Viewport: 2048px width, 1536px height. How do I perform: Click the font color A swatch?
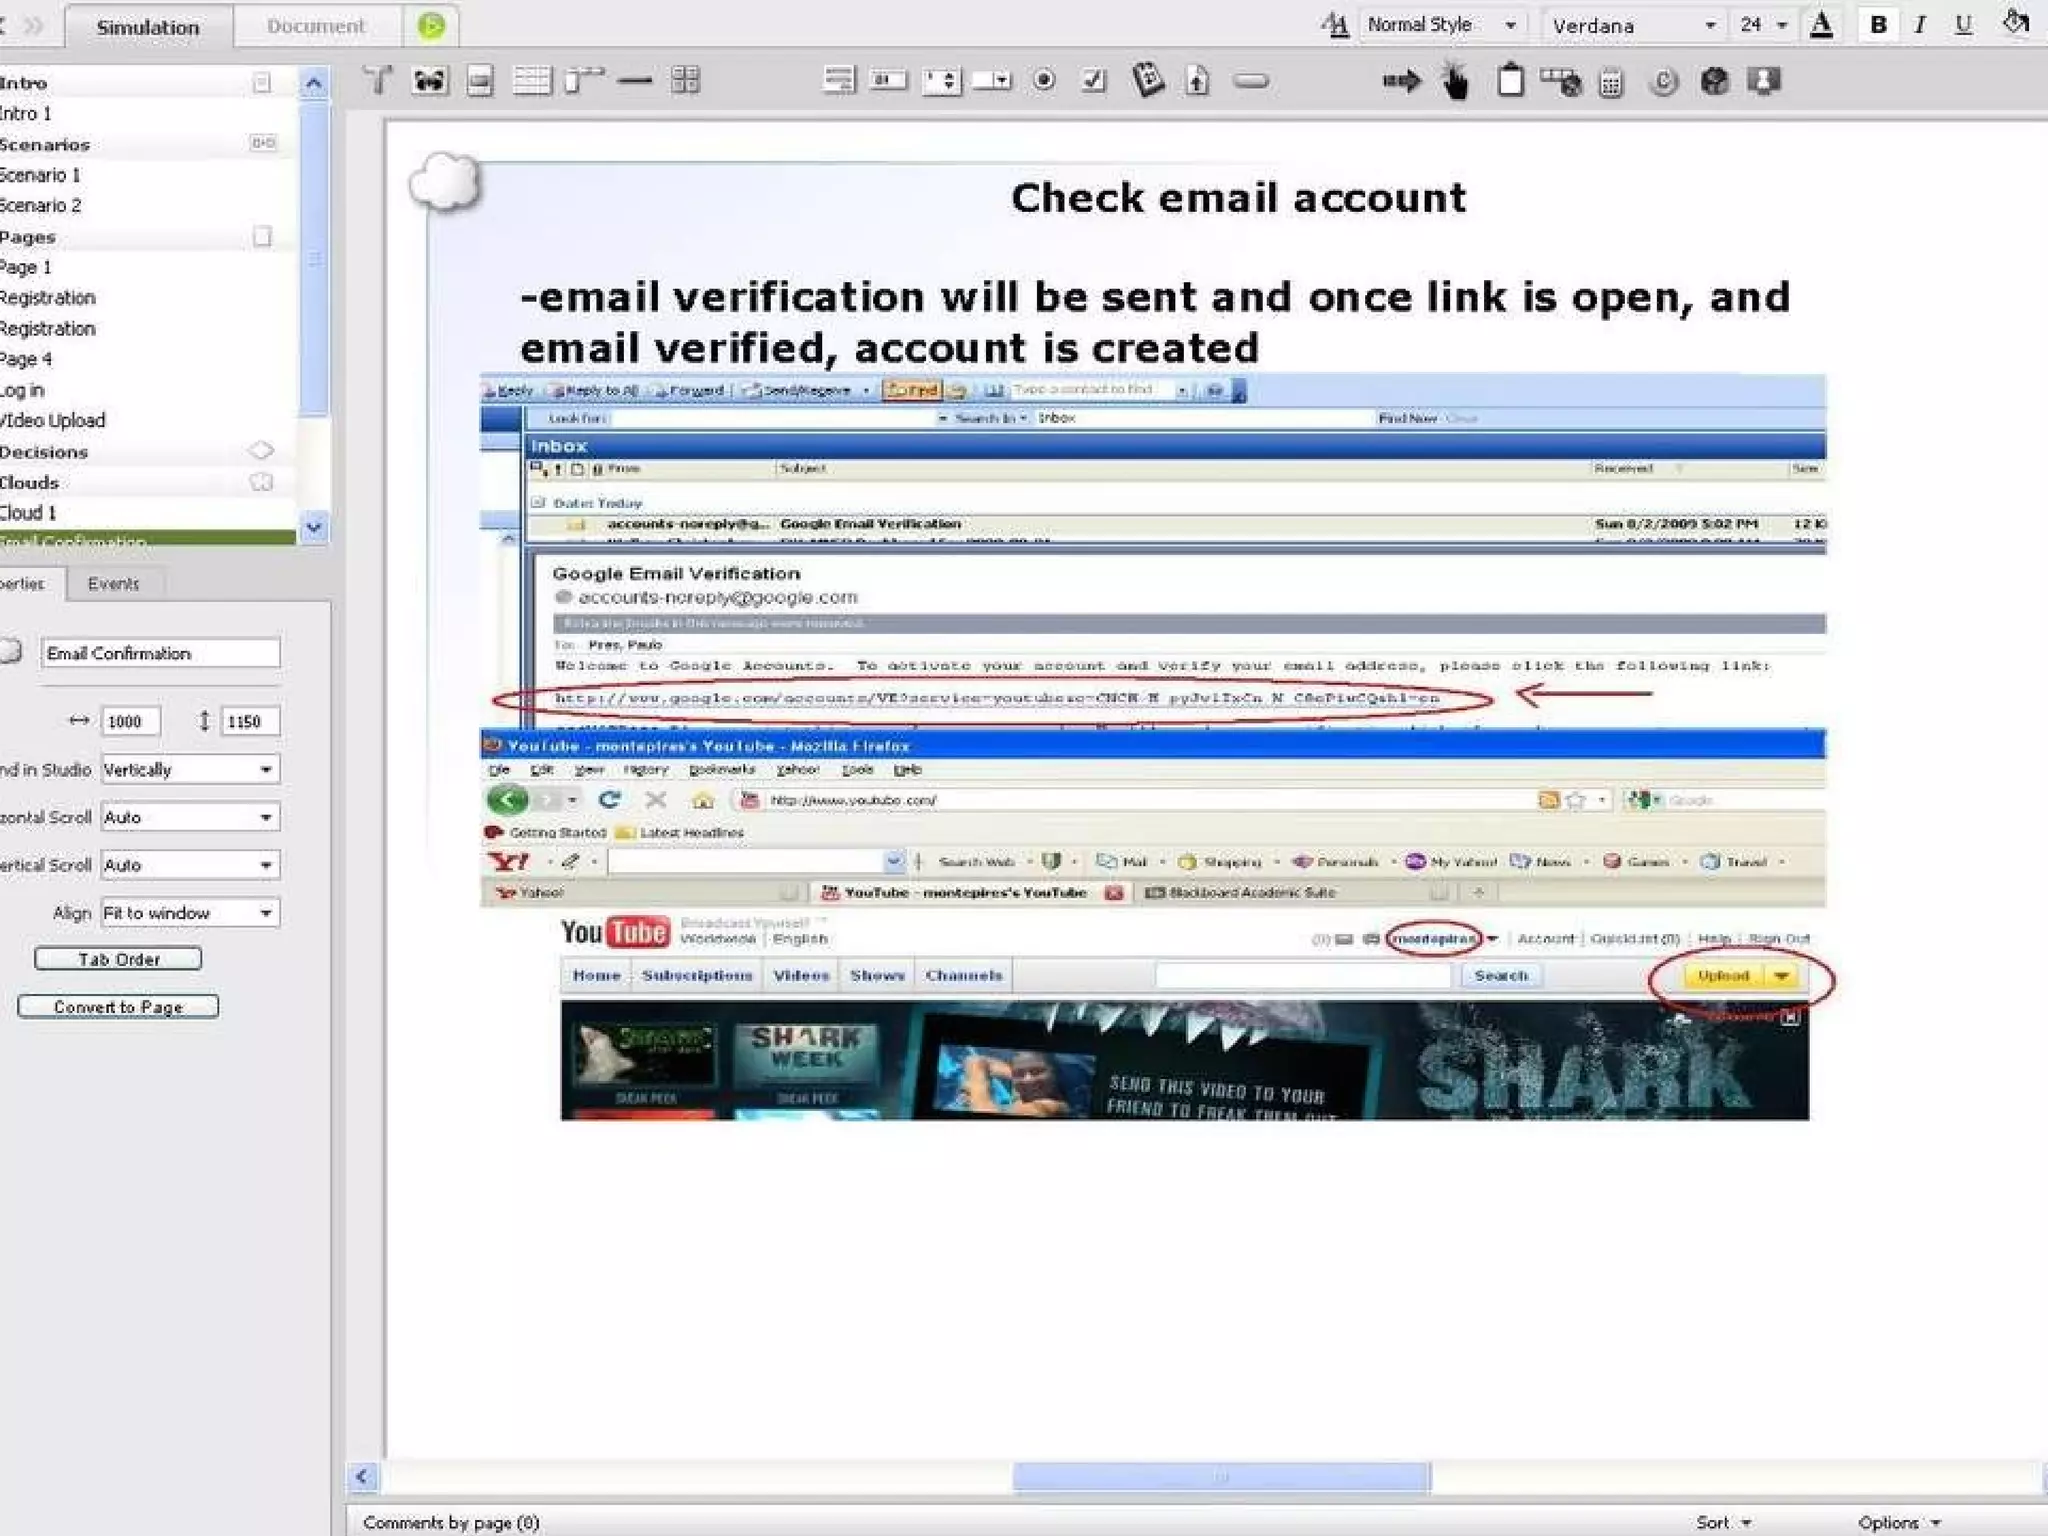click(x=1822, y=25)
